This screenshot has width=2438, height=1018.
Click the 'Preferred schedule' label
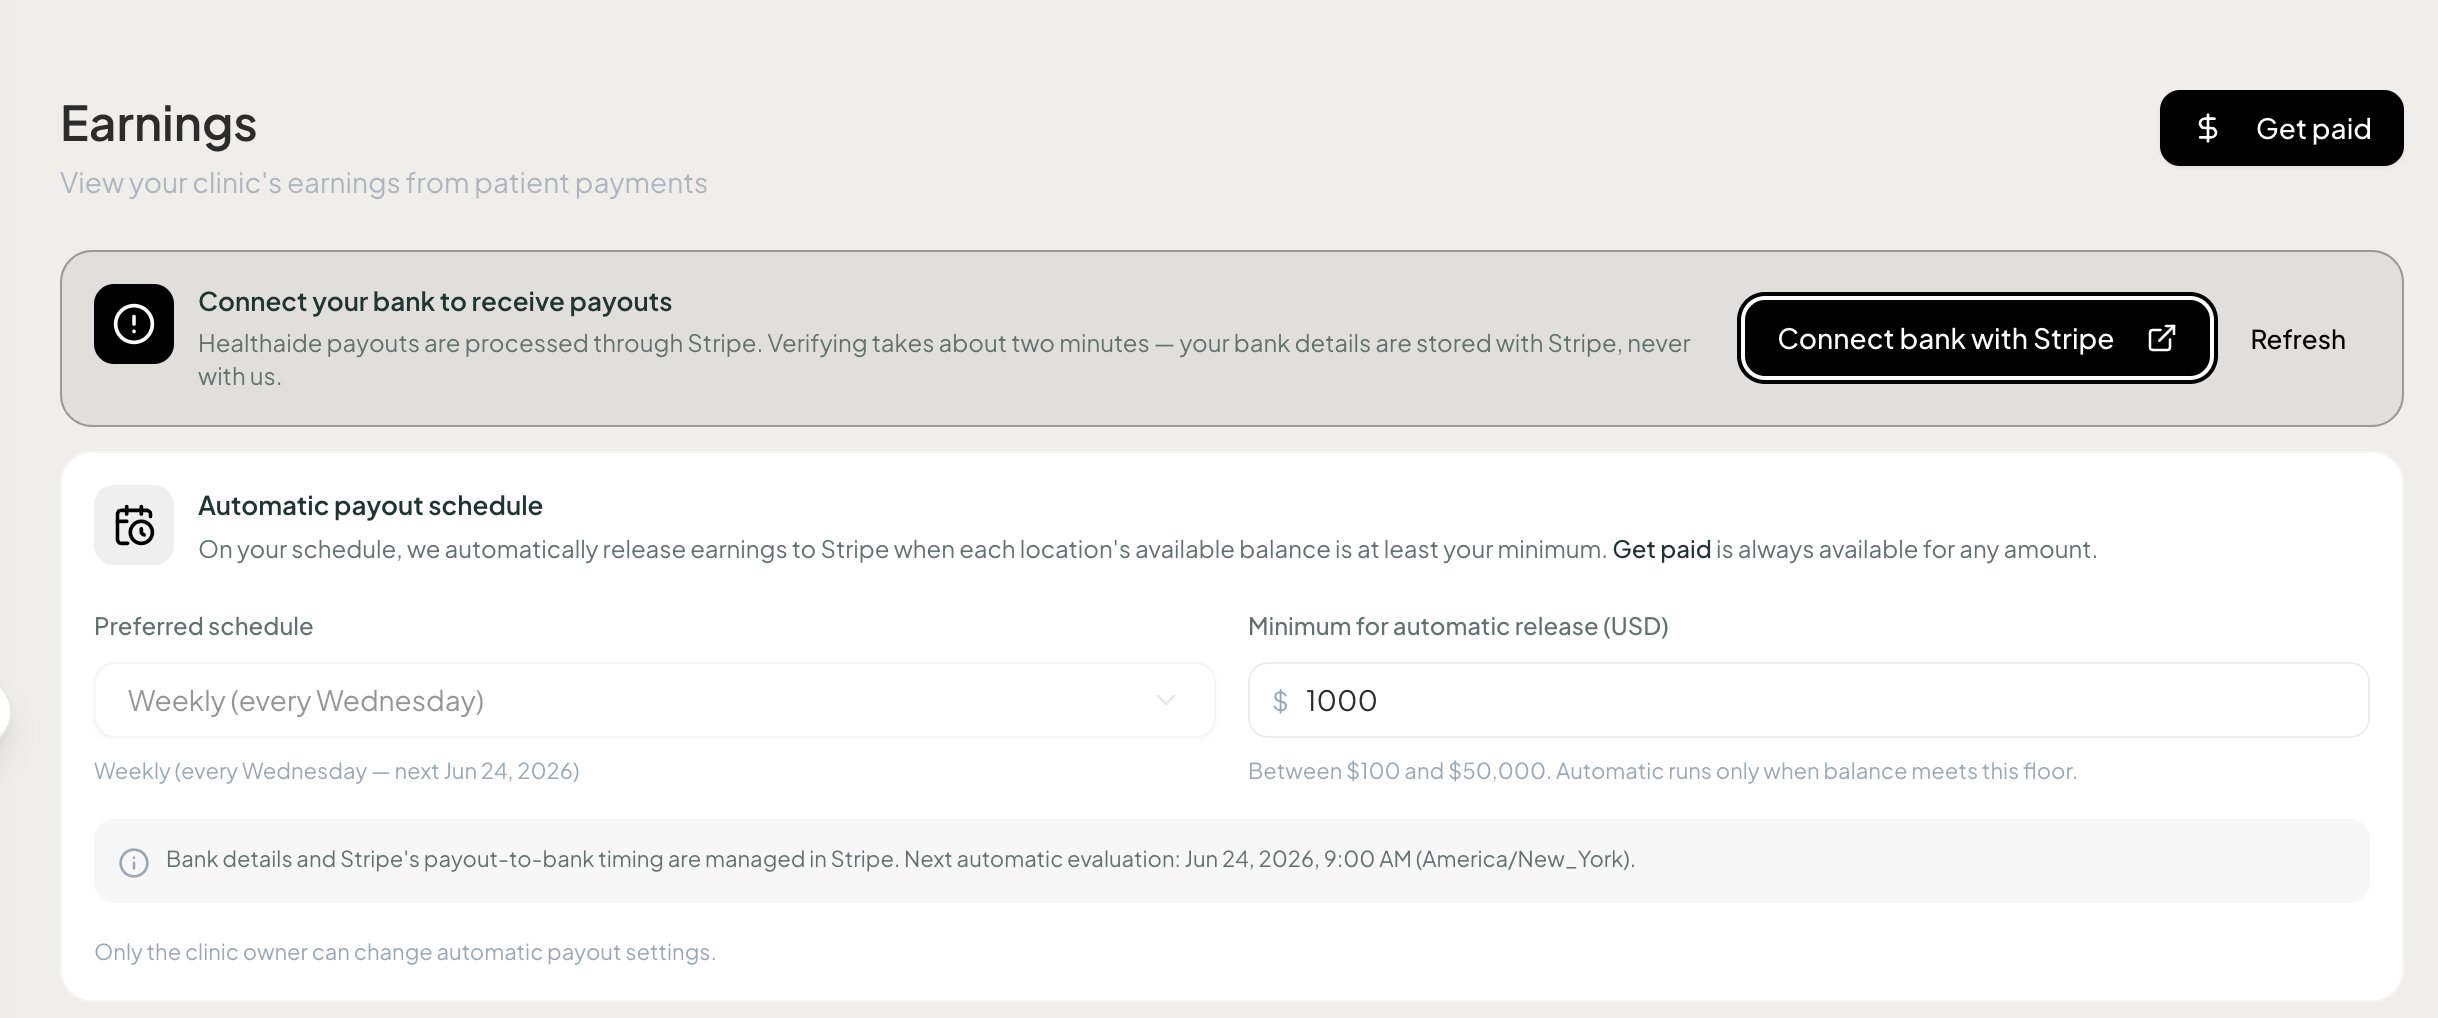coord(203,626)
